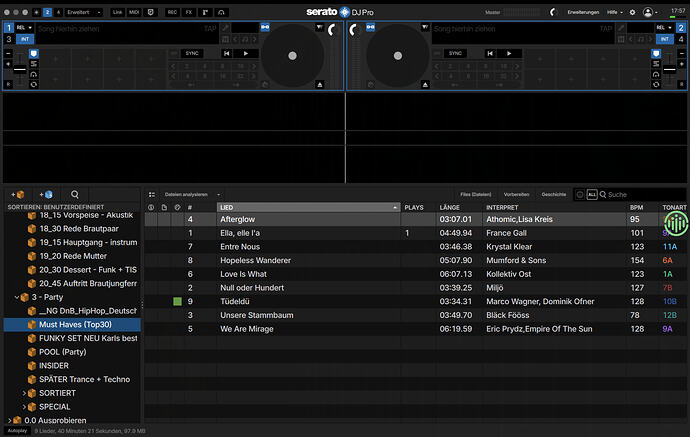Click TAP tempo on left deck
The width and height of the screenshot is (690, 437).
[210, 29]
